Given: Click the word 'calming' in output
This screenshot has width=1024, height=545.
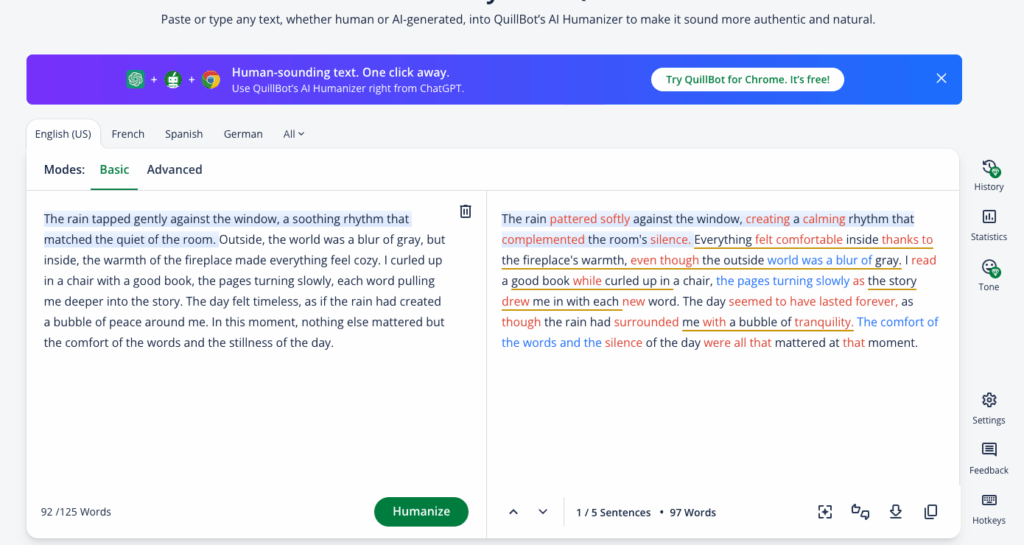Looking at the screenshot, I should pyautogui.click(x=824, y=219).
